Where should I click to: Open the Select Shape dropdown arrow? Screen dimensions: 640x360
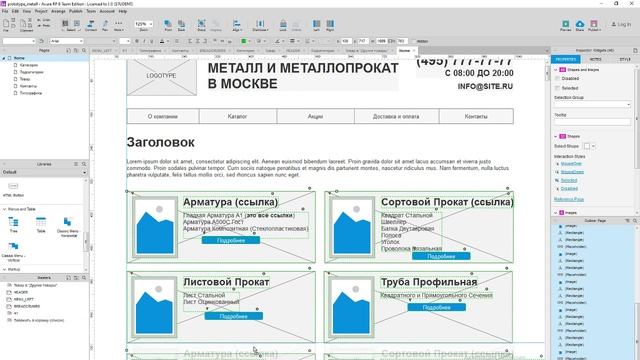[593, 146]
